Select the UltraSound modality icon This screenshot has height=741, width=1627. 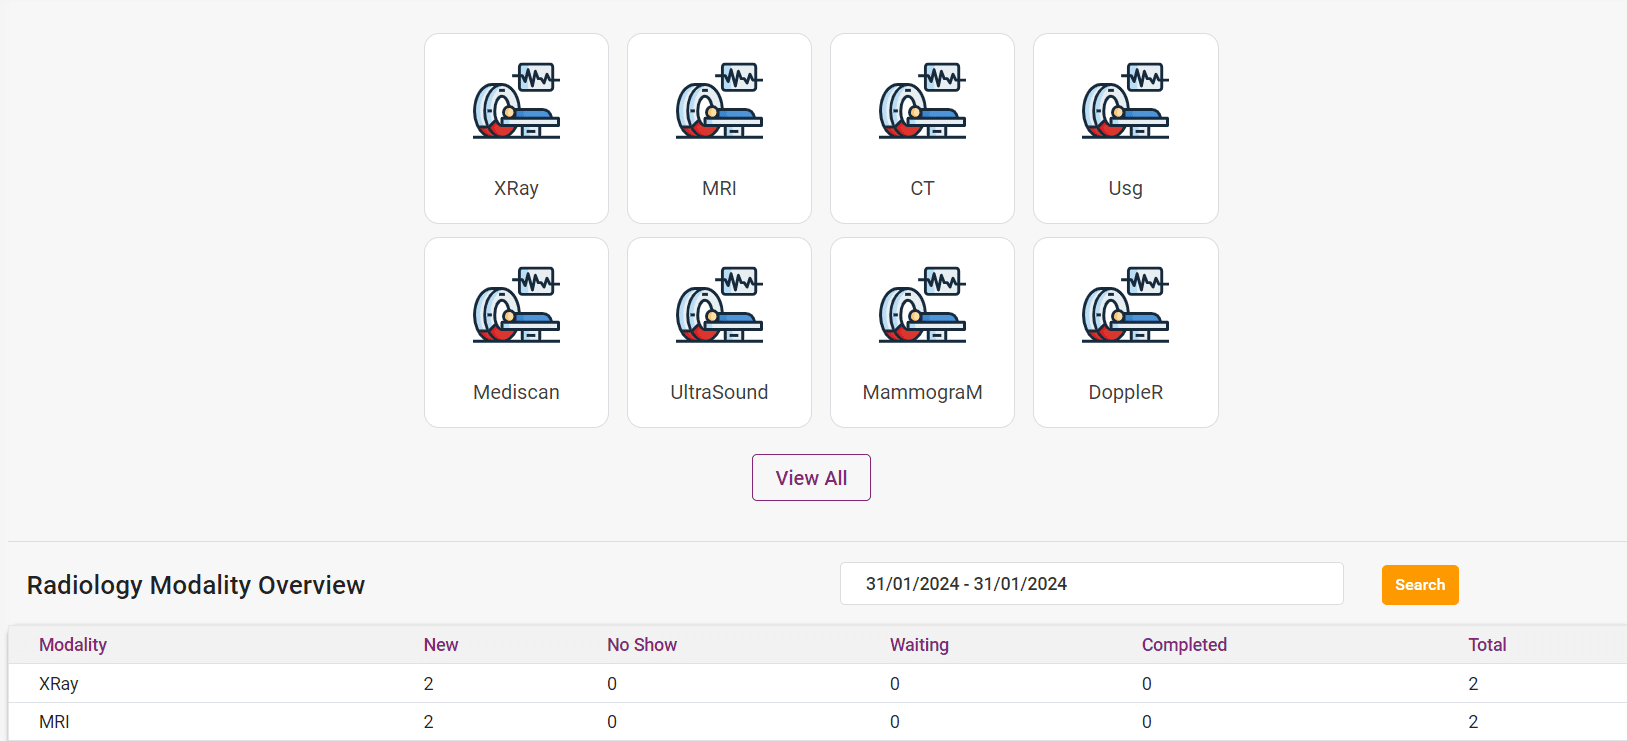pos(719,306)
